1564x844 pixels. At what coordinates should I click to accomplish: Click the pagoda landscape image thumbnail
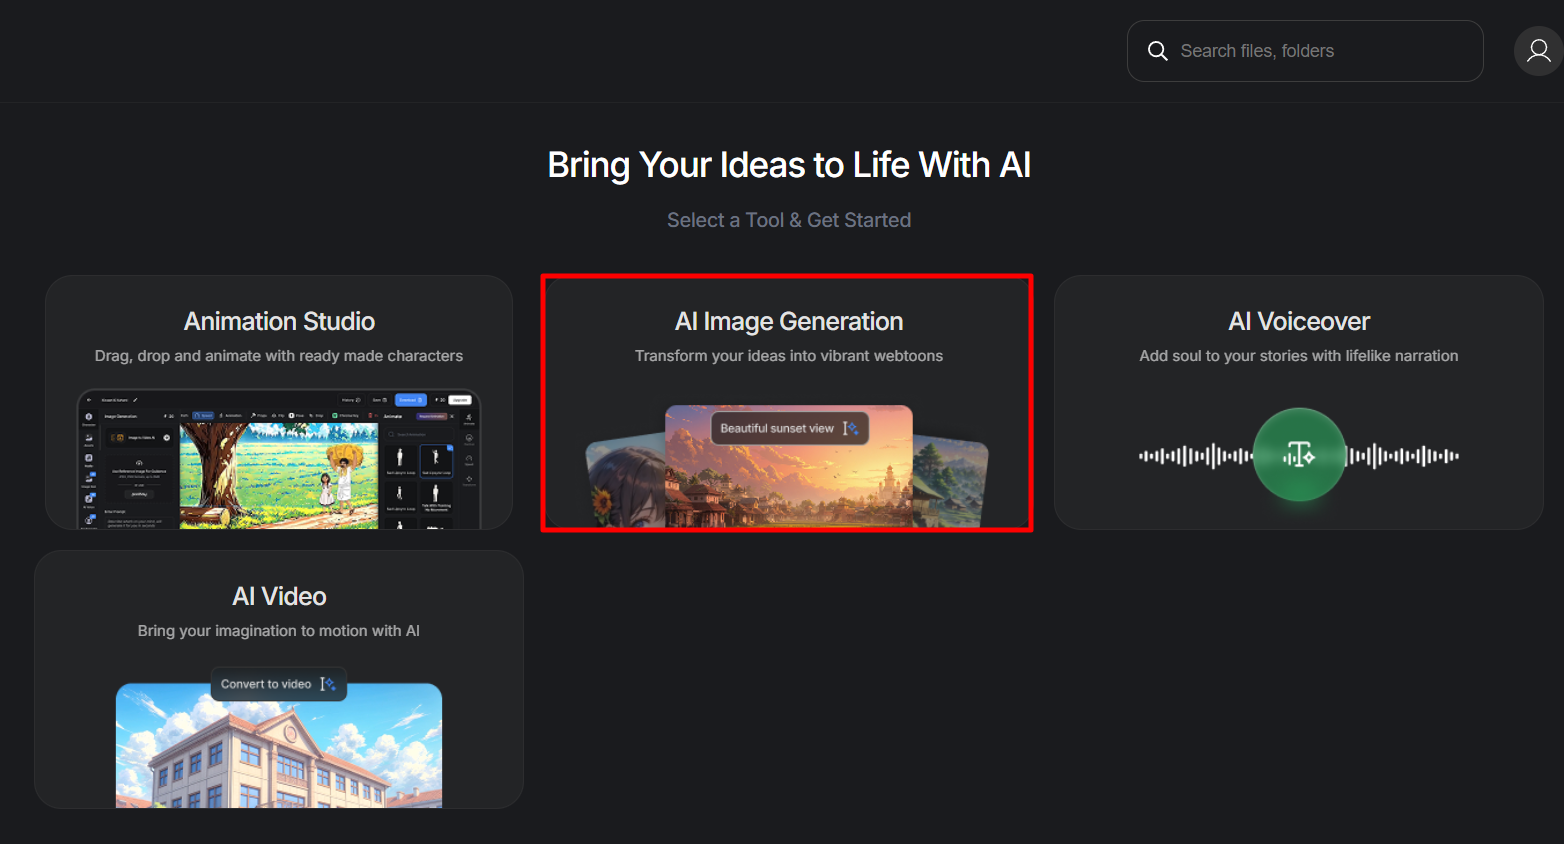(950, 482)
